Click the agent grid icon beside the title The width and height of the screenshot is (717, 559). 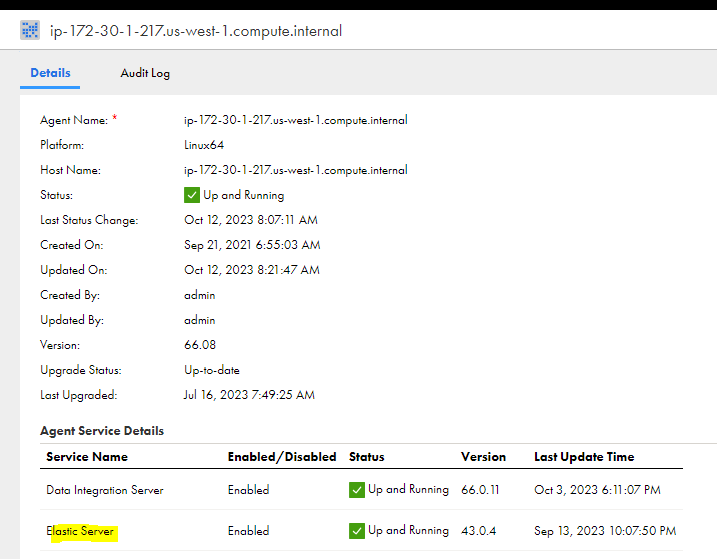click(x=30, y=31)
